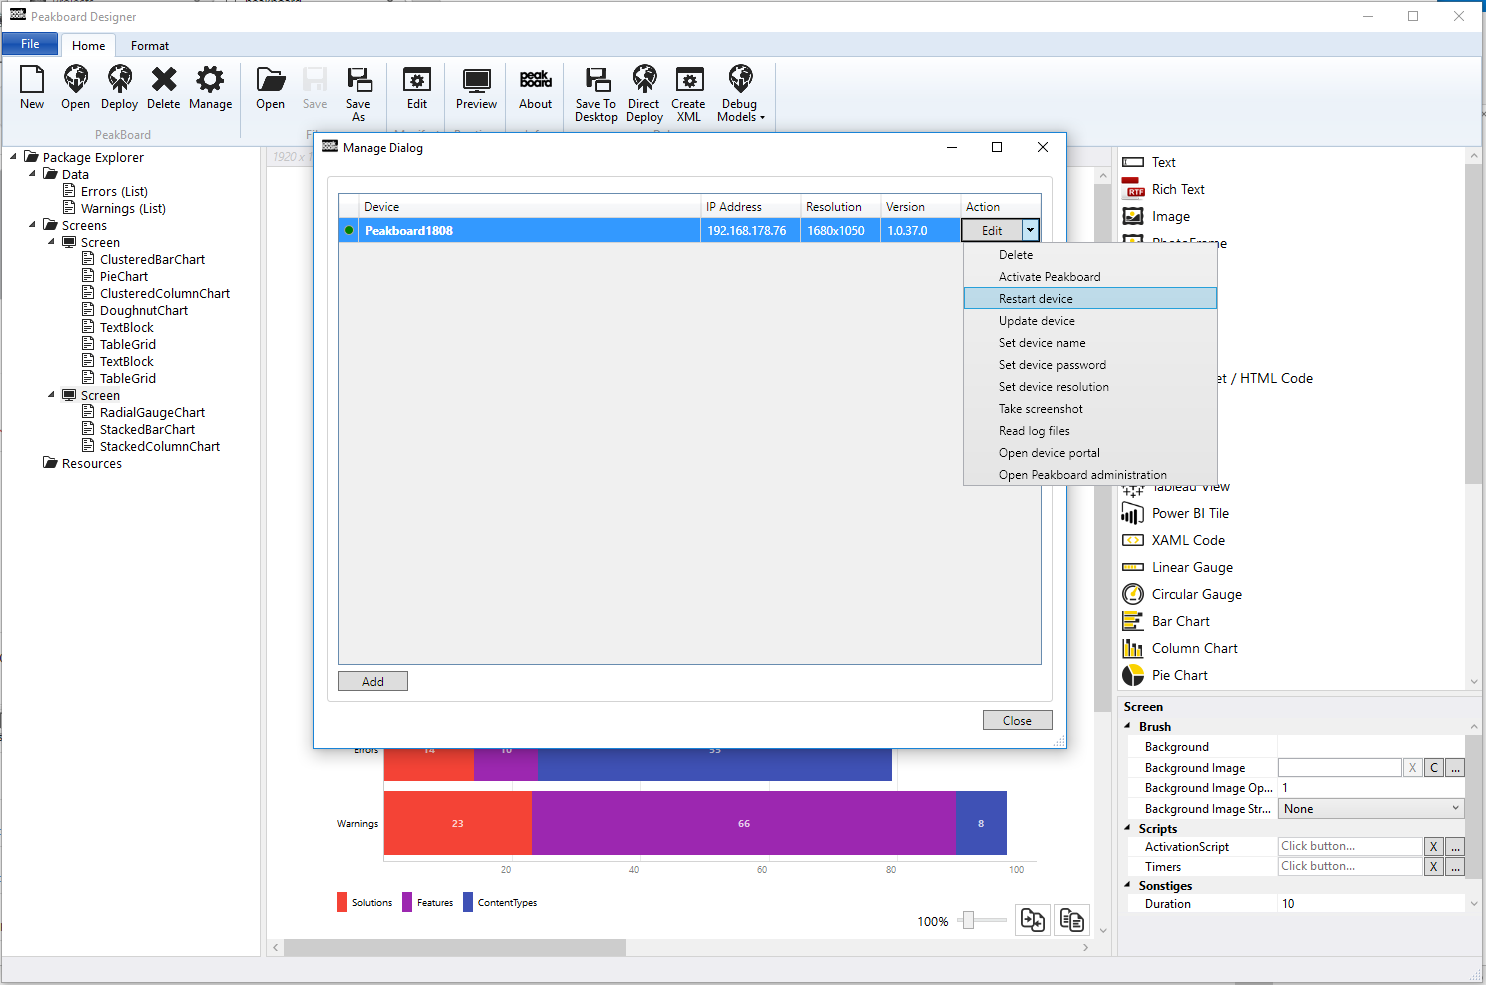Open the Edit action dropdown arrow

(1030, 231)
